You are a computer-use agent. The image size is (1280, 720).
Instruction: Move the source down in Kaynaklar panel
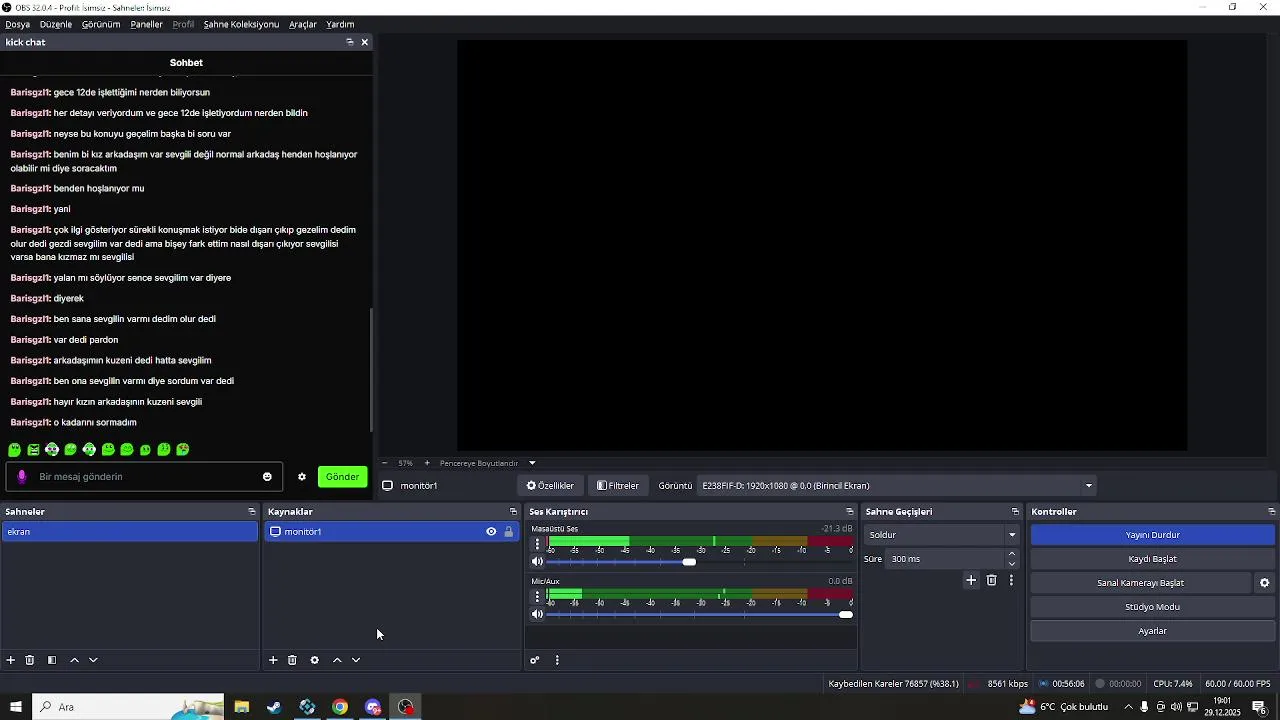356,660
